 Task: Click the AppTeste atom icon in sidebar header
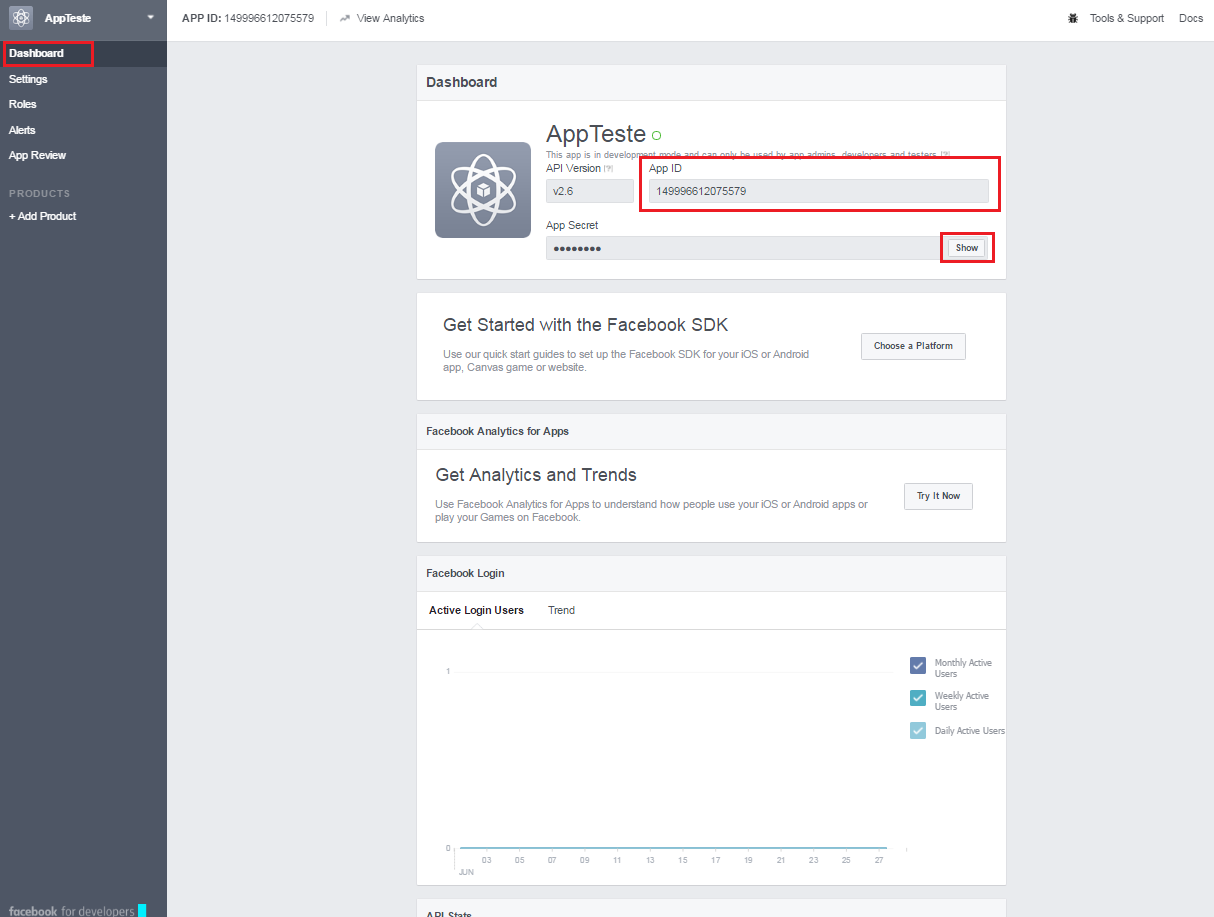[x=21, y=17]
